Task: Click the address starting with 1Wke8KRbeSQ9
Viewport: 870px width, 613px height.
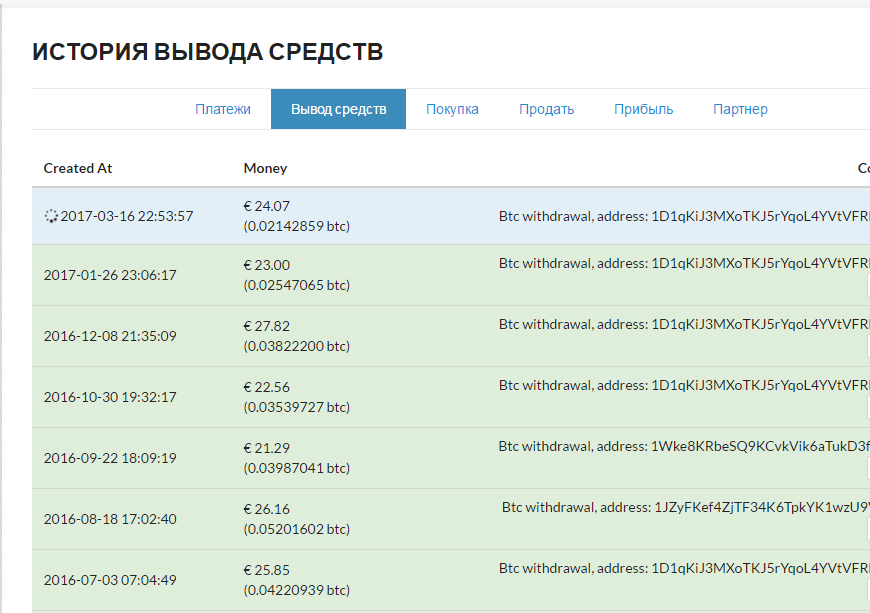Action: click(x=760, y=447)
